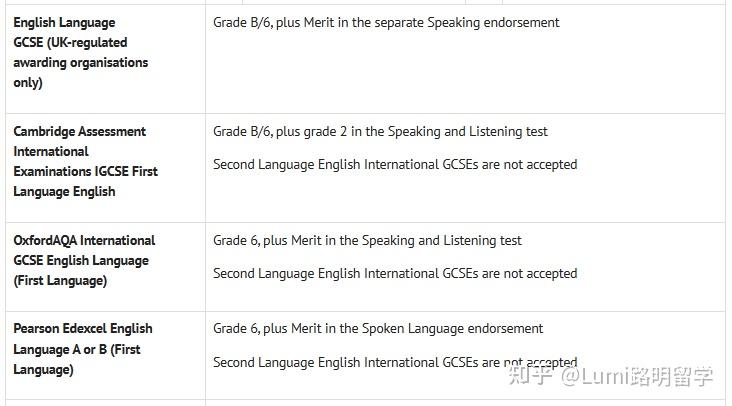Click the Zhihu '知乎' watermark logo

[531, 376]
